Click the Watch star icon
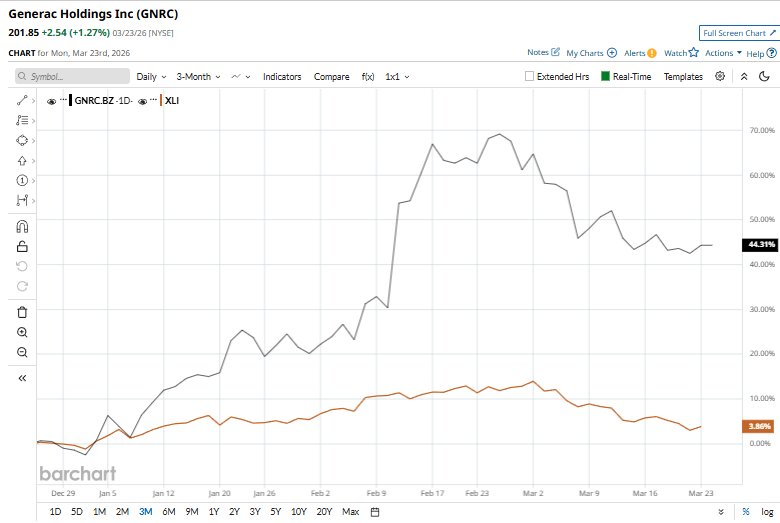Viewport: 780px width, 523px height. tap(694, 52)
